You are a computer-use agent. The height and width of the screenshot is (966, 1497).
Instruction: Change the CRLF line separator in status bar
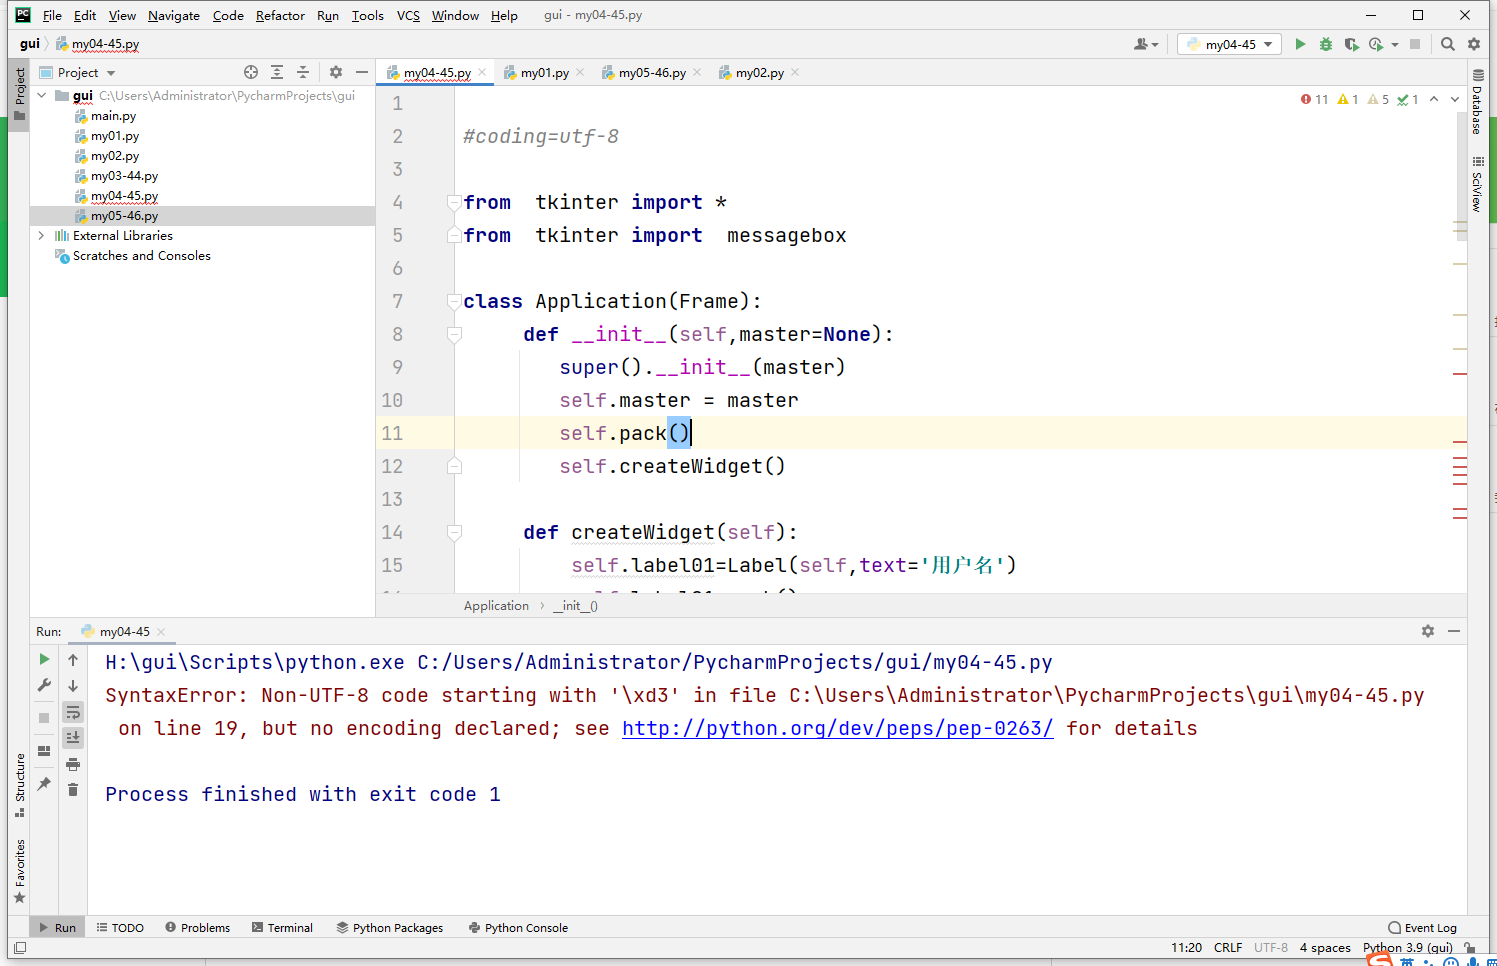tap(1228, 947)
